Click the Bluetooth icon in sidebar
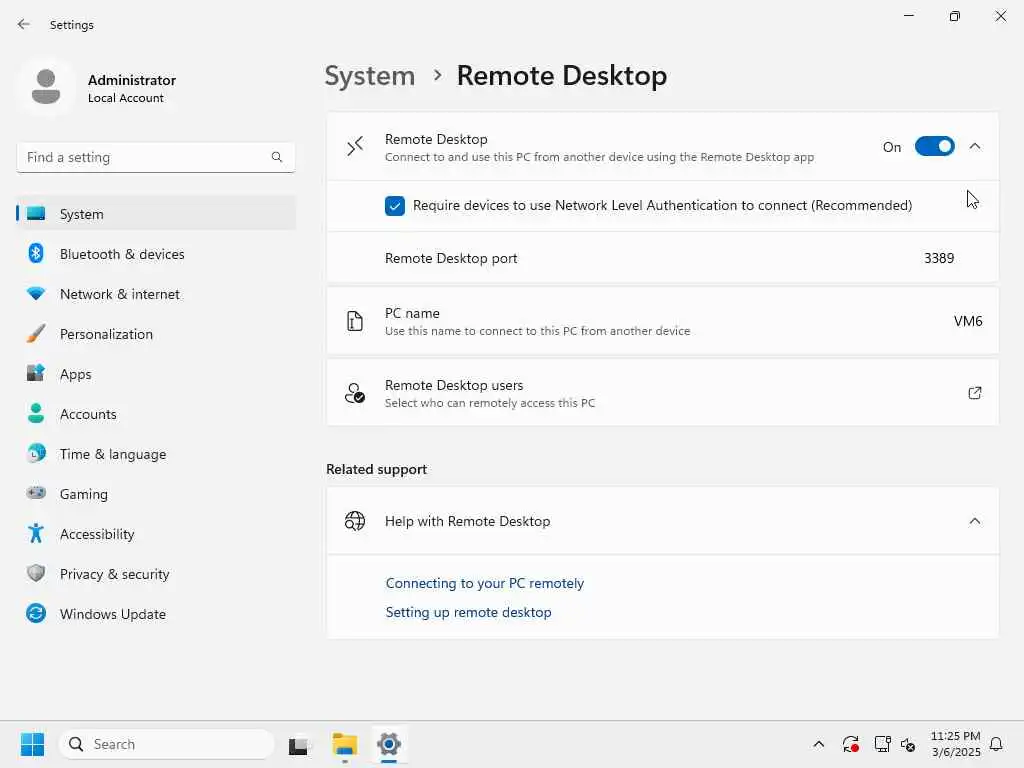The height and width of the screenshot is (768, 1024). pyautogui.click(x=36, y=253)
